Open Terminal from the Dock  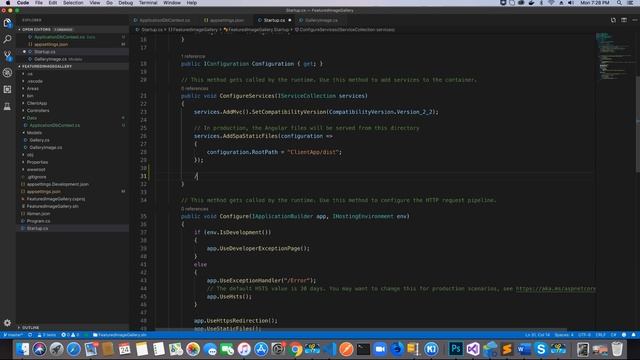[x=363, y=349]
